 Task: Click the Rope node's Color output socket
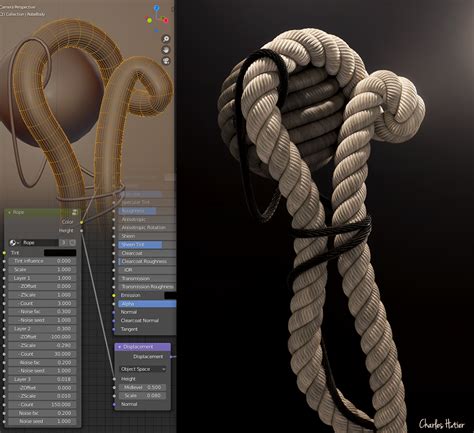[x=81, y=222]
